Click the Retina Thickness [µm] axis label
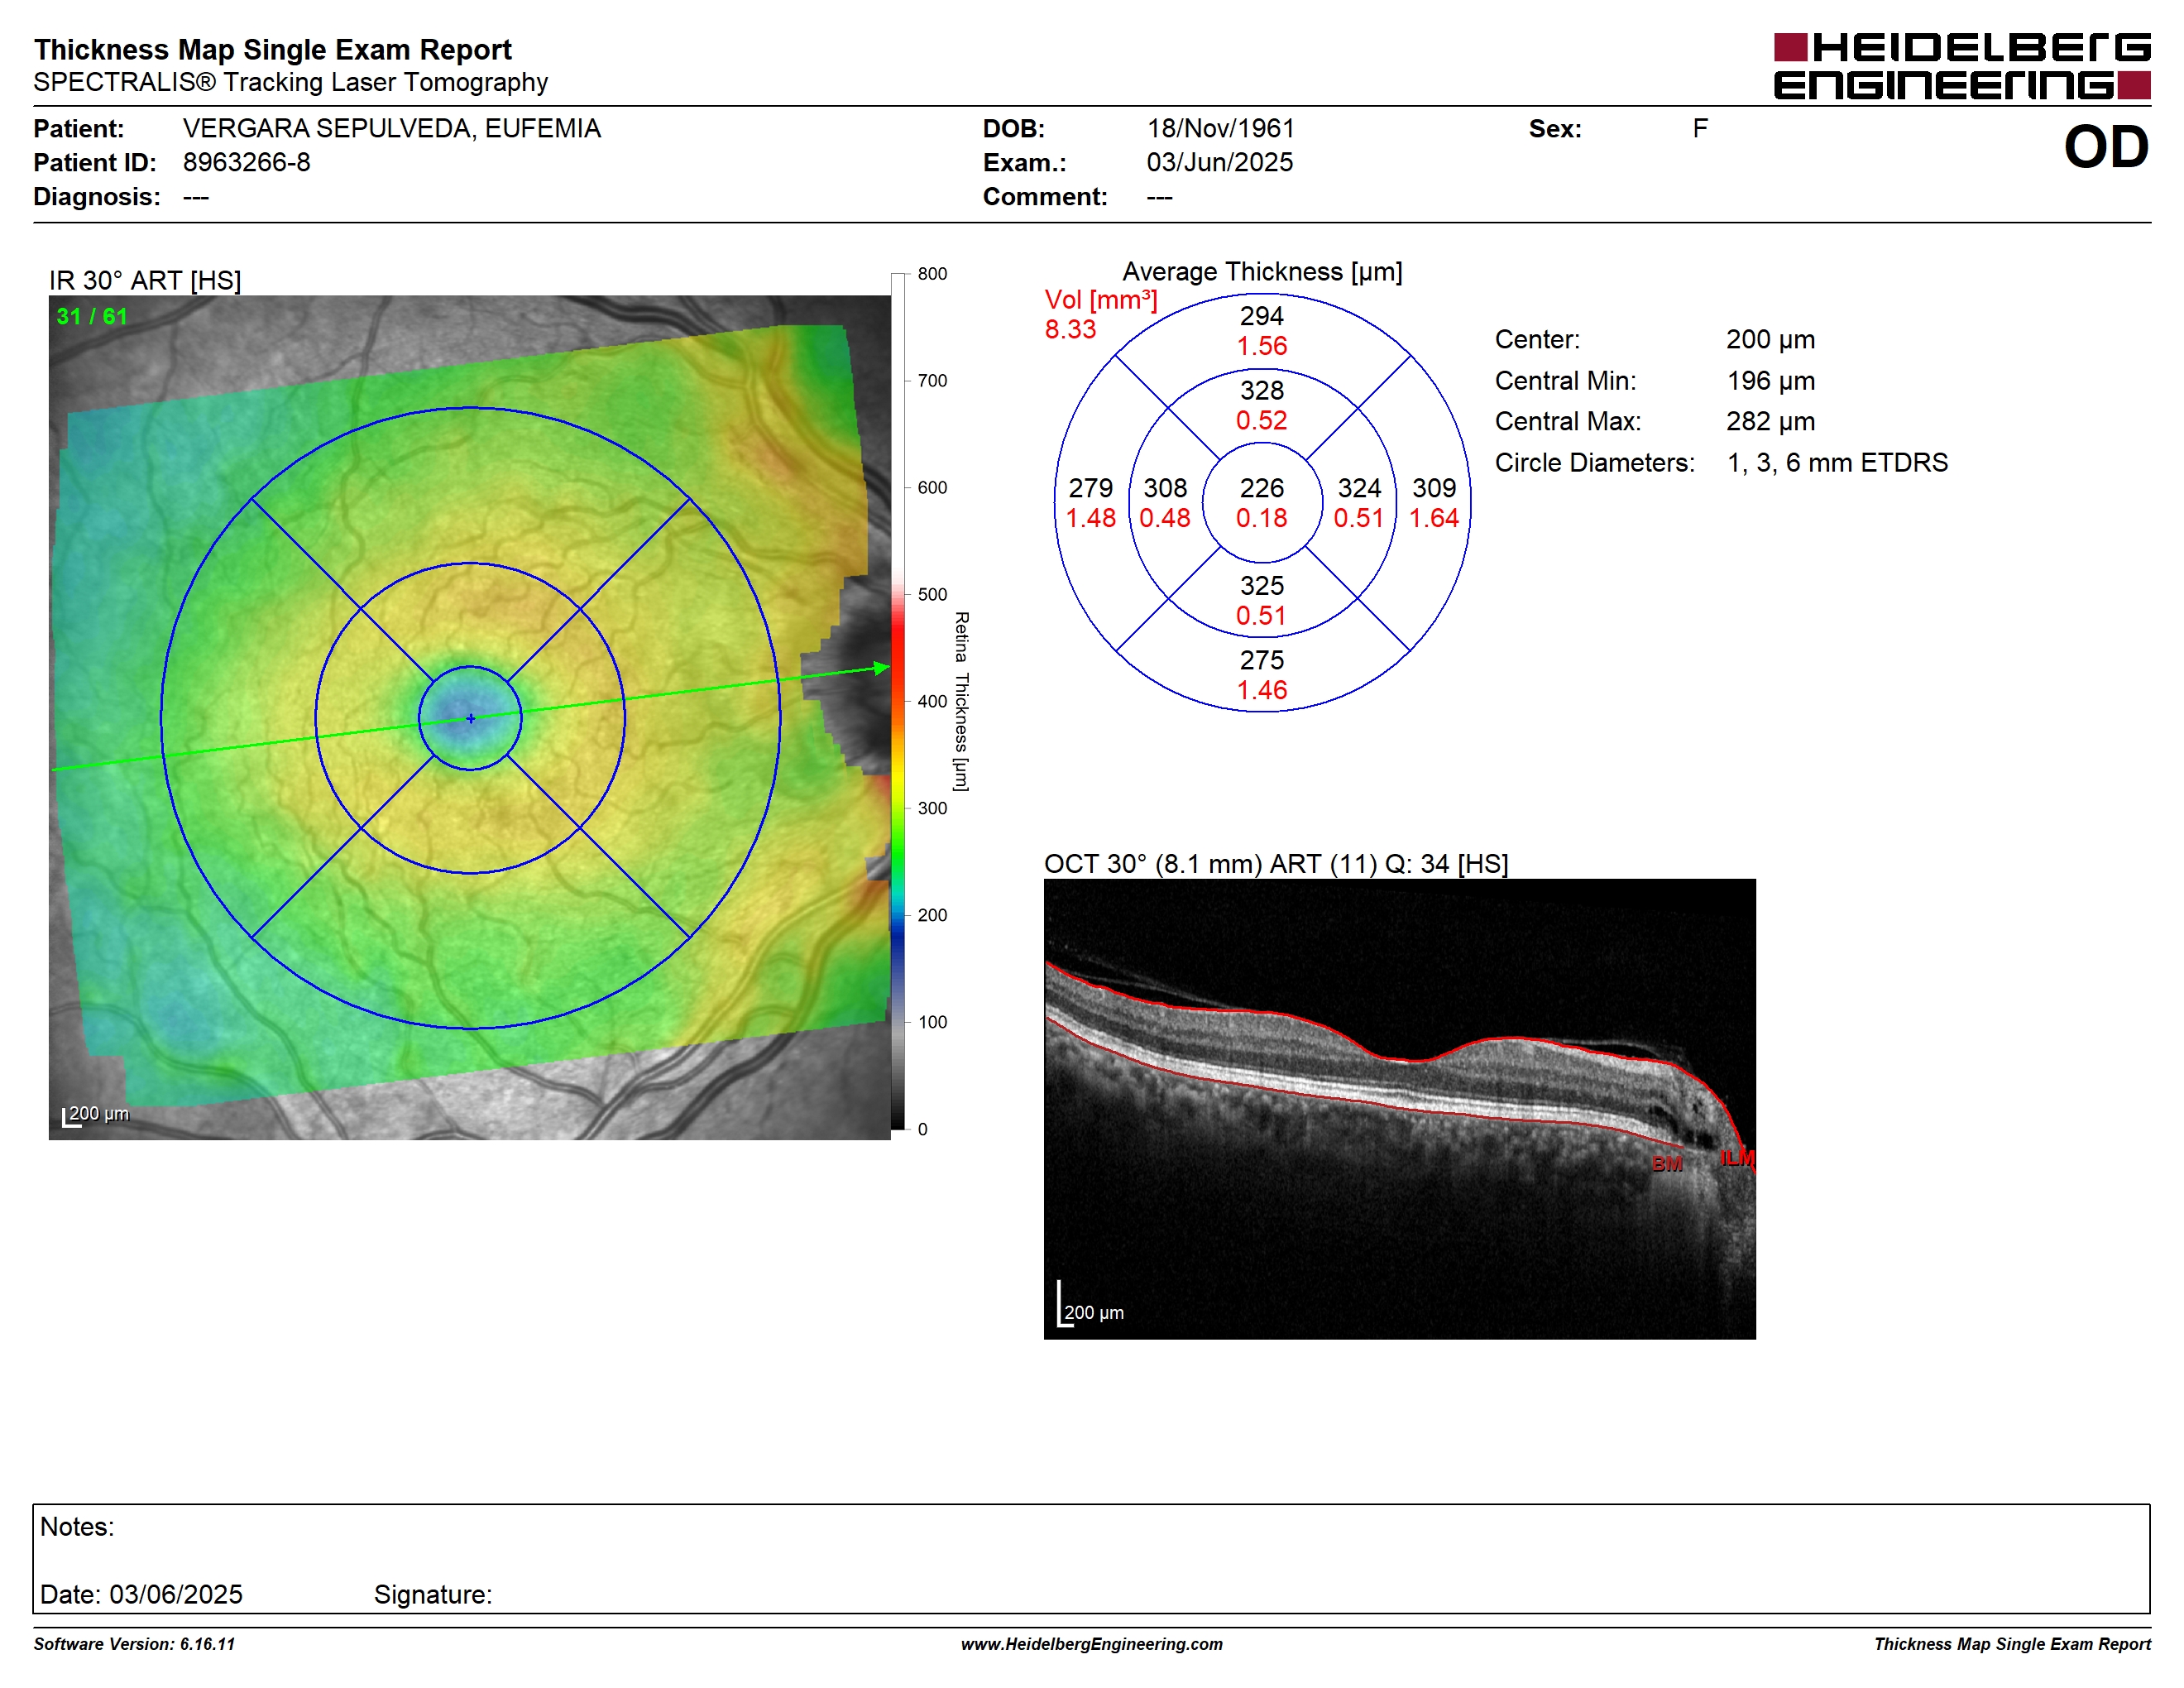Screen dimensions: 2184x1688 (x=961, y=701)
